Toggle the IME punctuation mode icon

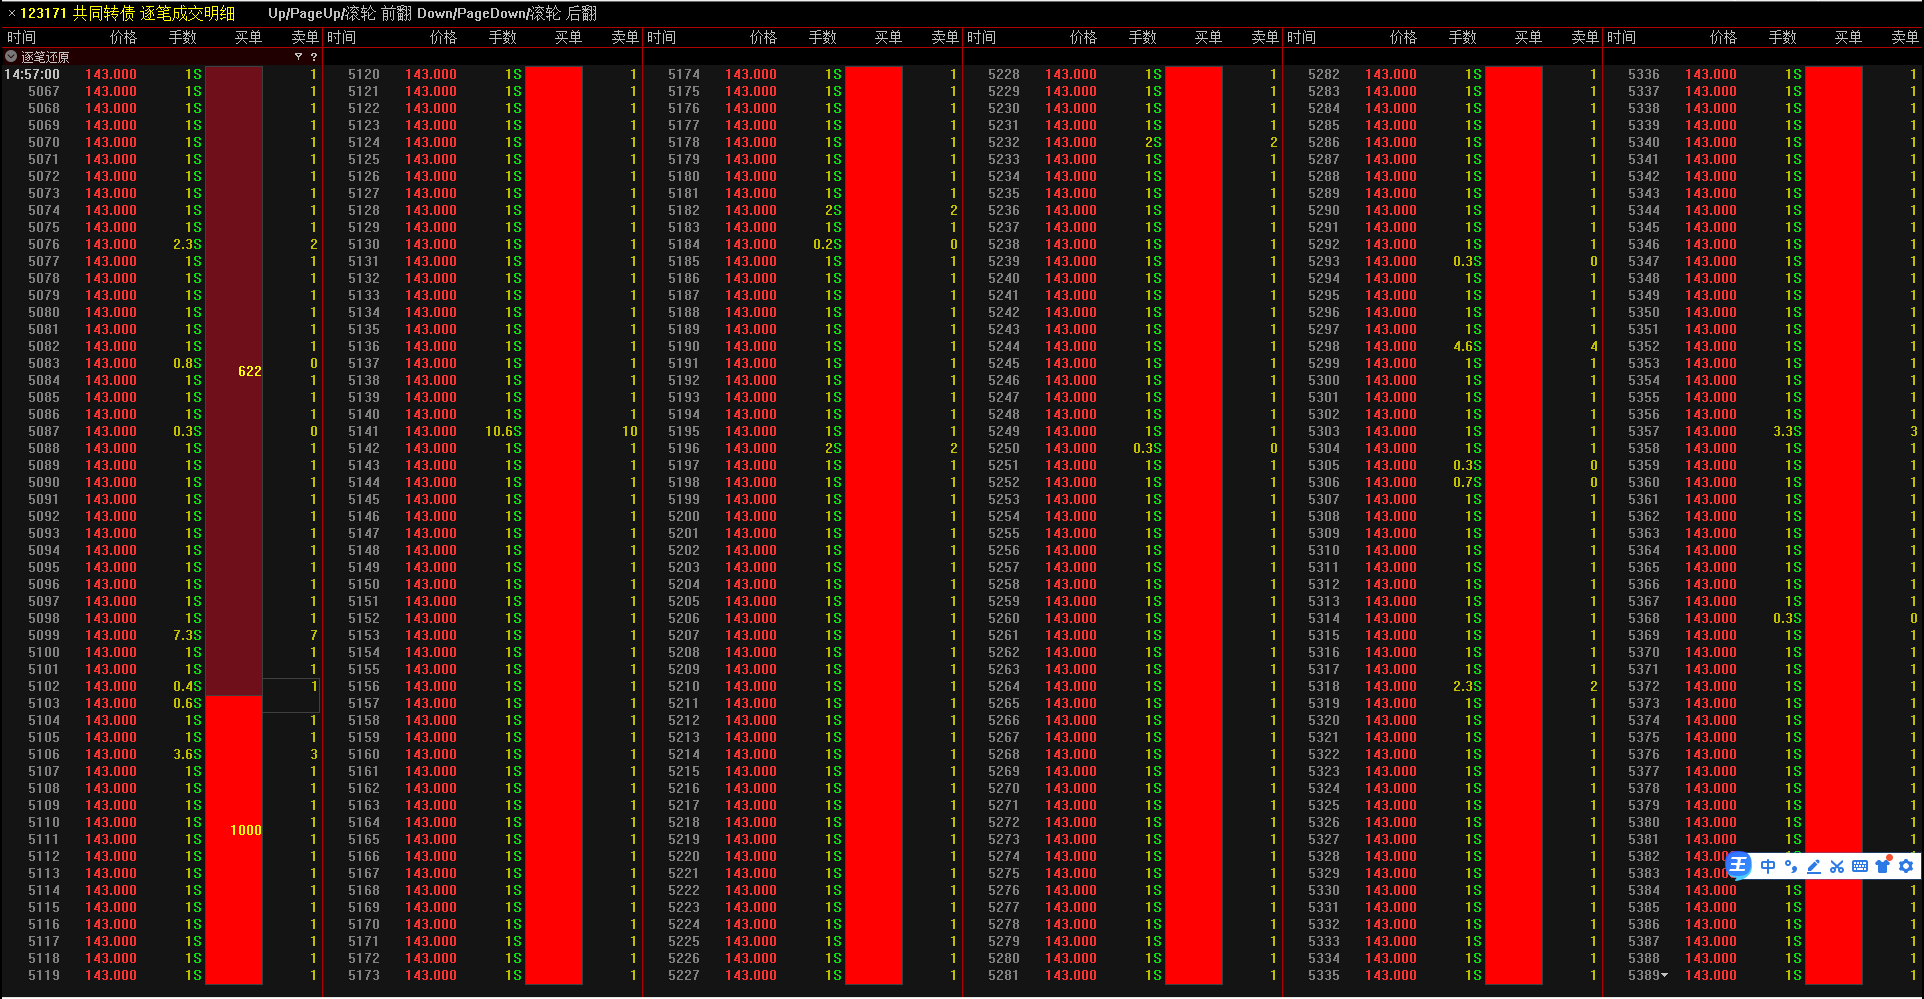pyautogui.click(x=1791, y=866)
